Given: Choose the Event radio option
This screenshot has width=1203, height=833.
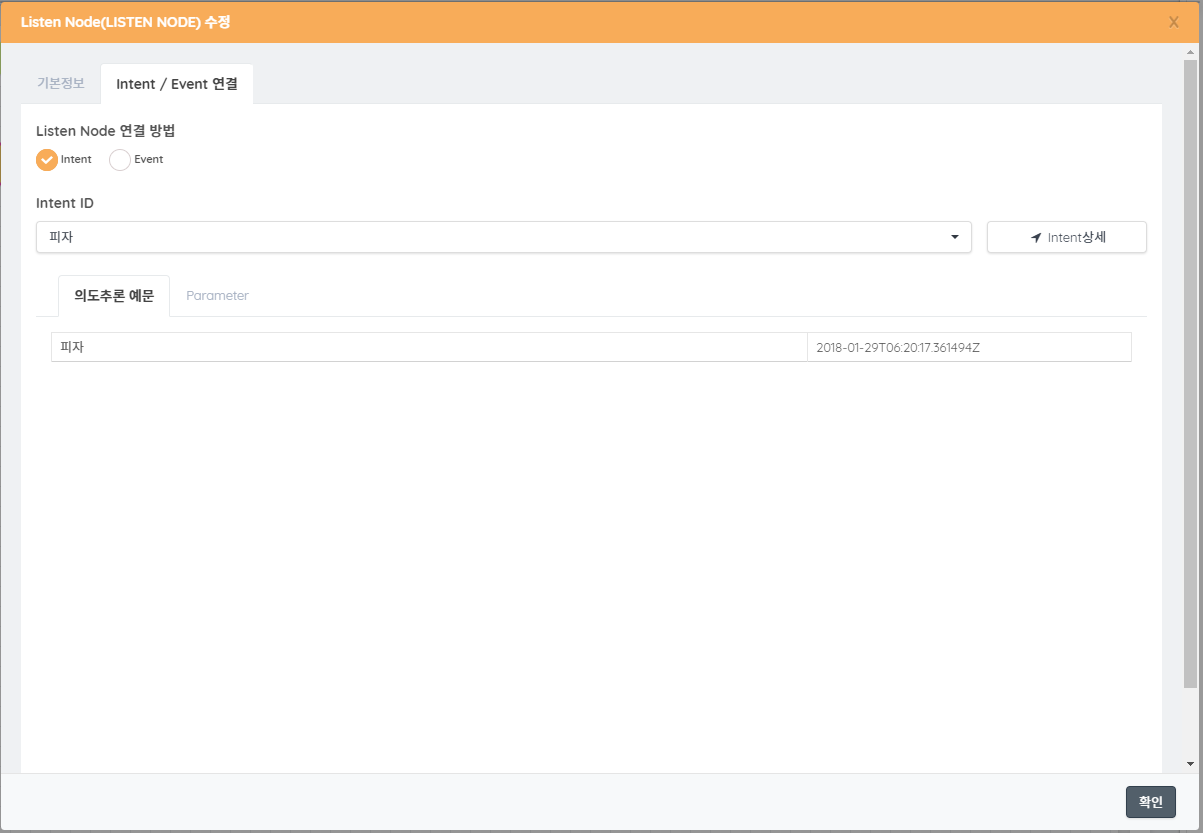Looking at the screenshot, I should point(120,159).
